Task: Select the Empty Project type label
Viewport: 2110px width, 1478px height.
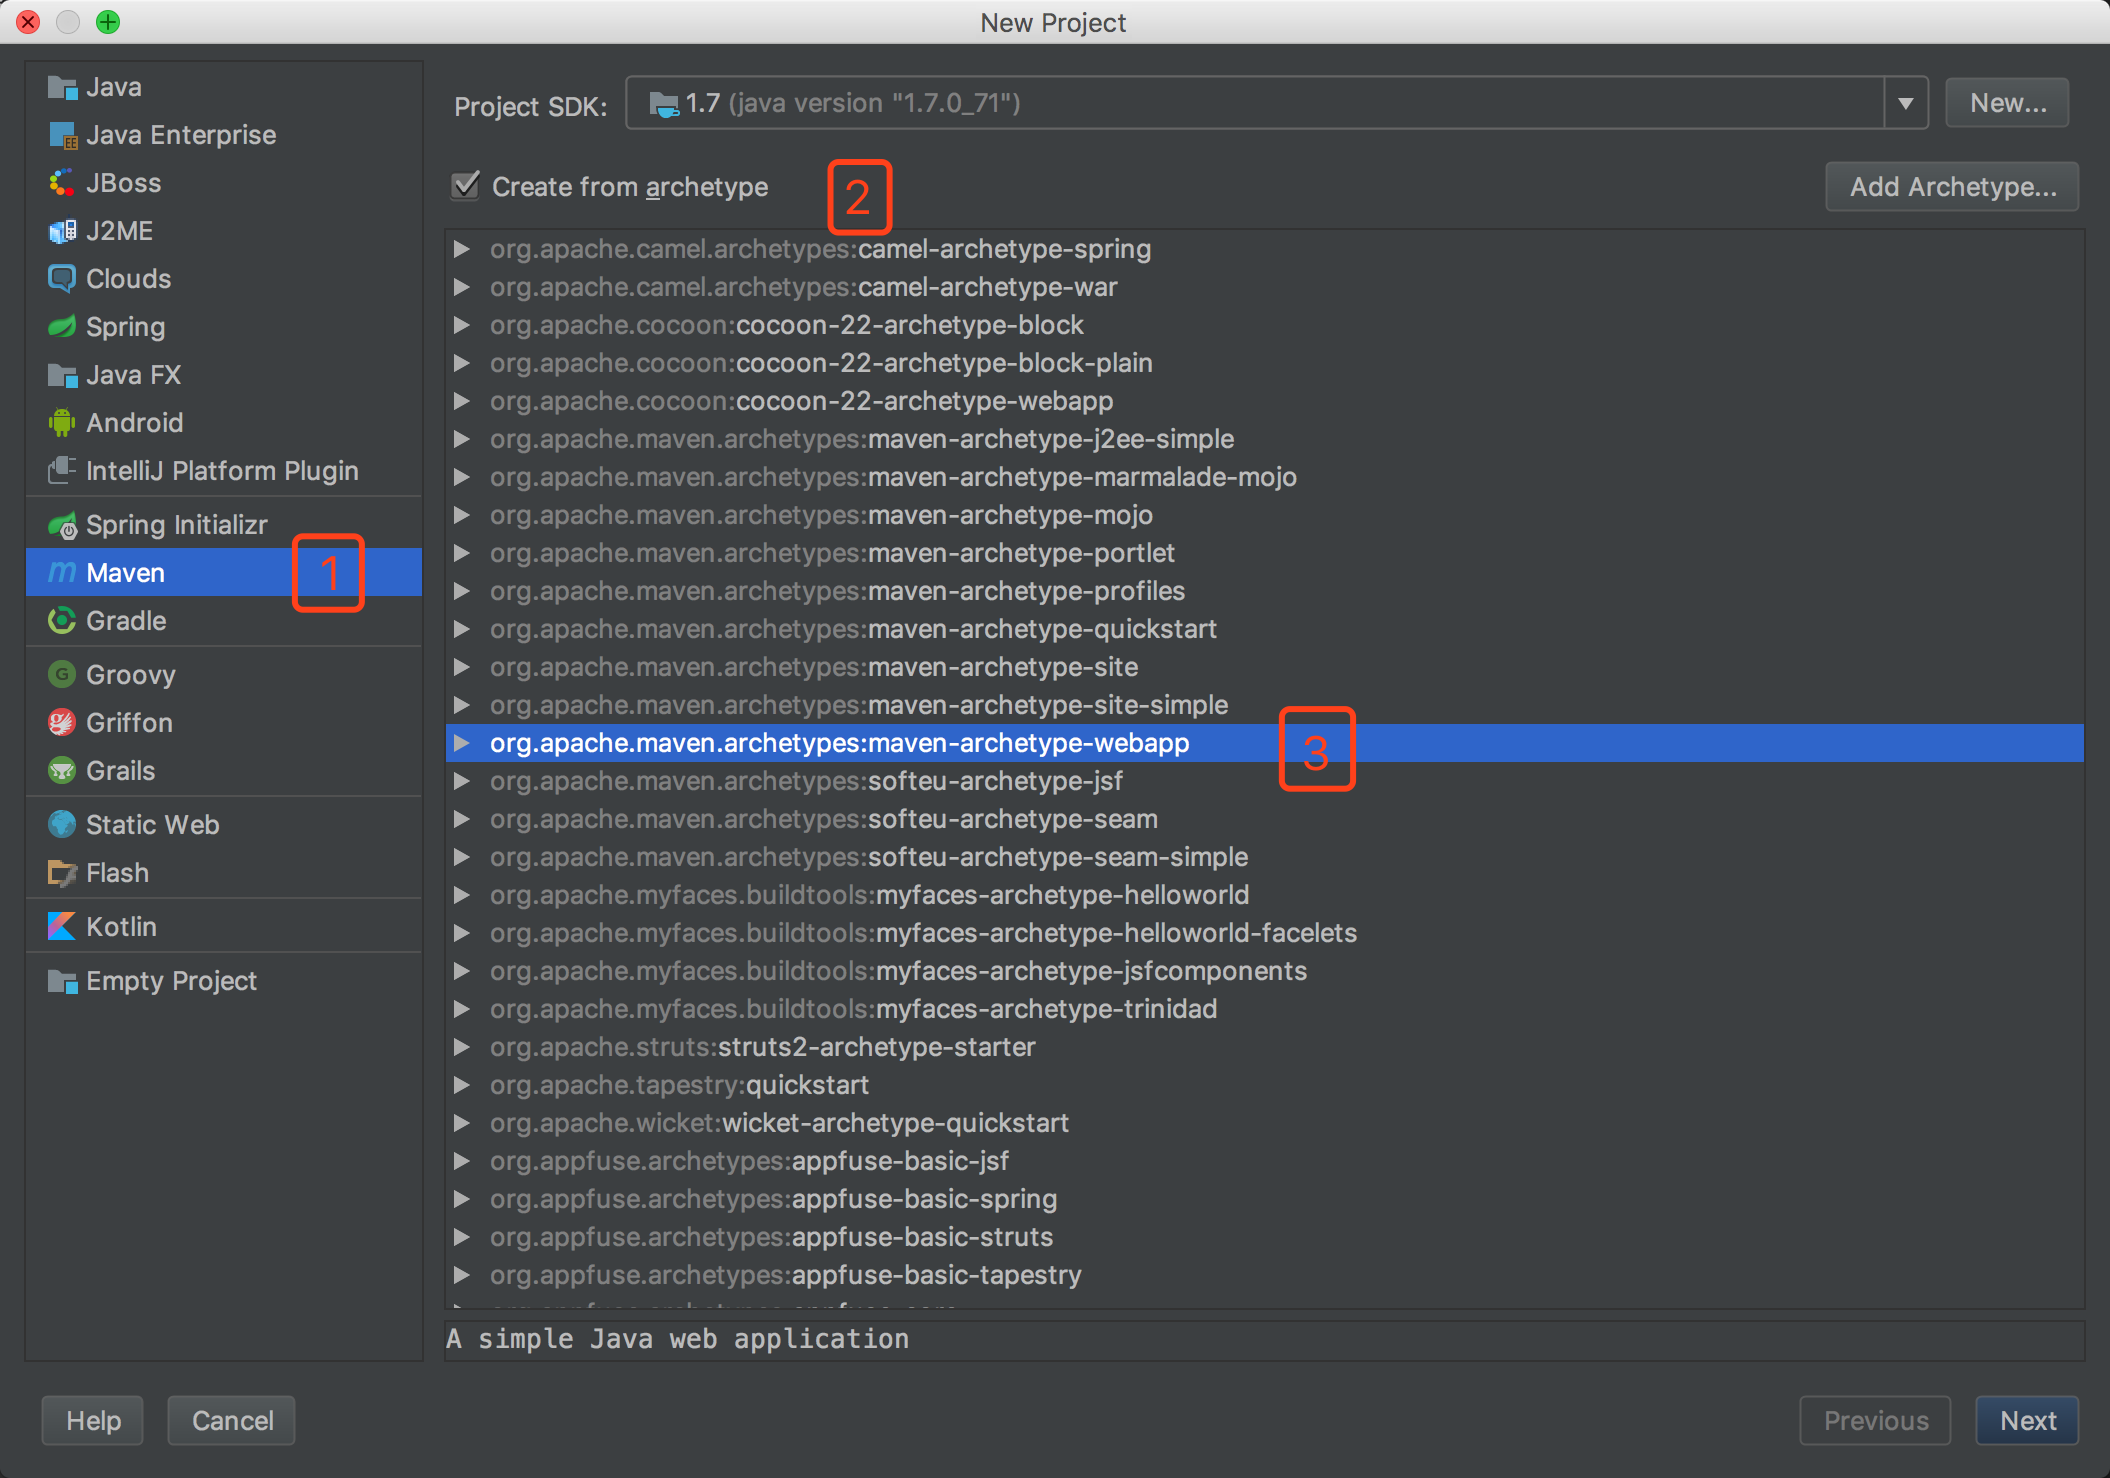Action: point(171,981)
